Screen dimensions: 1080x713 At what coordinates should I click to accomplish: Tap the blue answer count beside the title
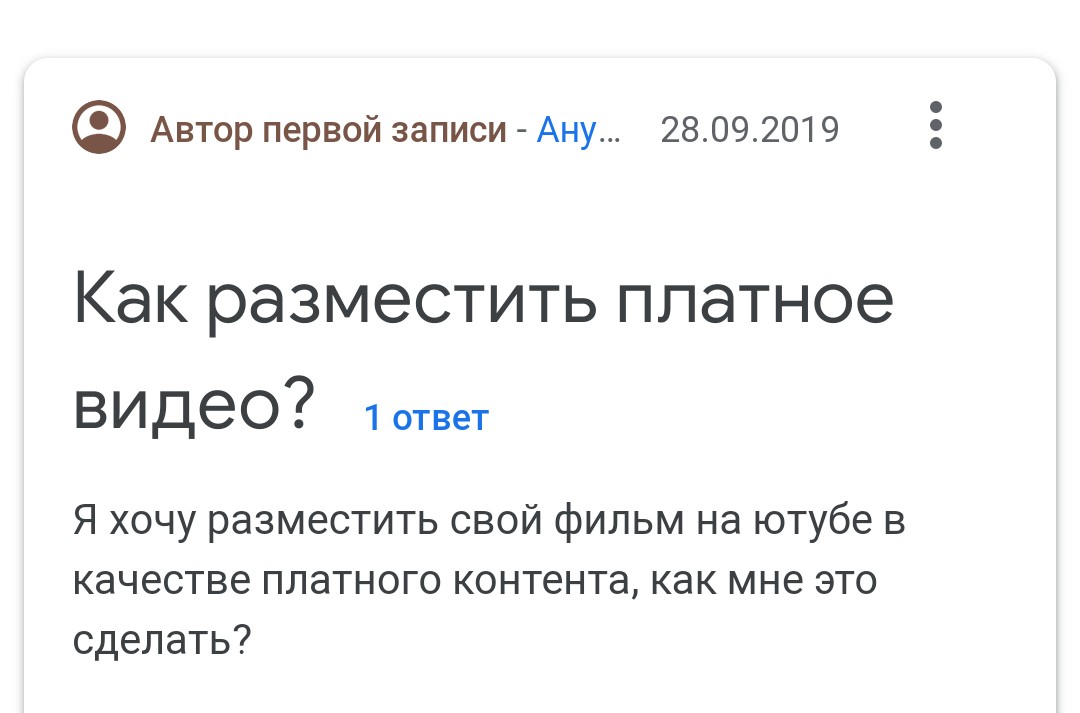pyautogui.click(x=426, y=417)
